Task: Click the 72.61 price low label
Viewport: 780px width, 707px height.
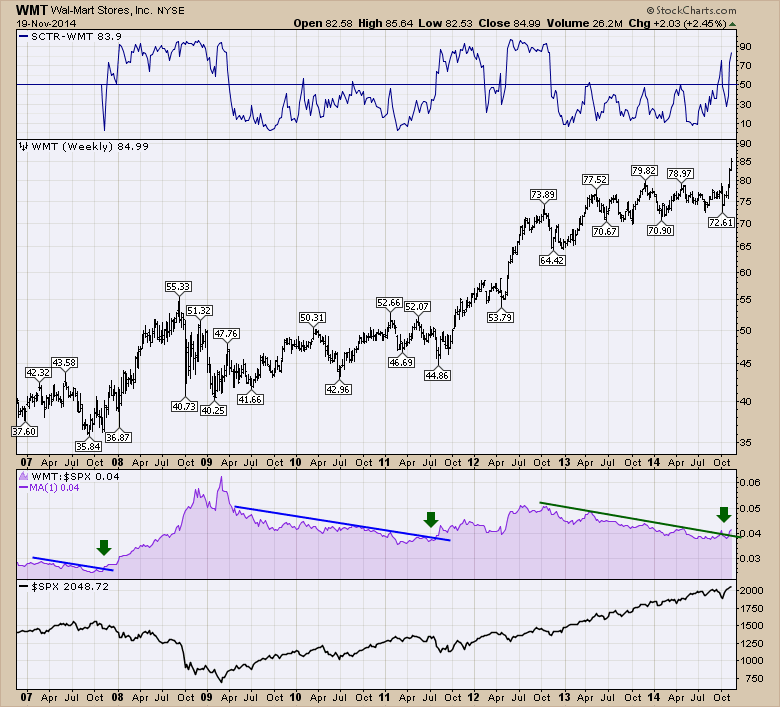Action: pyautogui.click(x=721, y=222)
